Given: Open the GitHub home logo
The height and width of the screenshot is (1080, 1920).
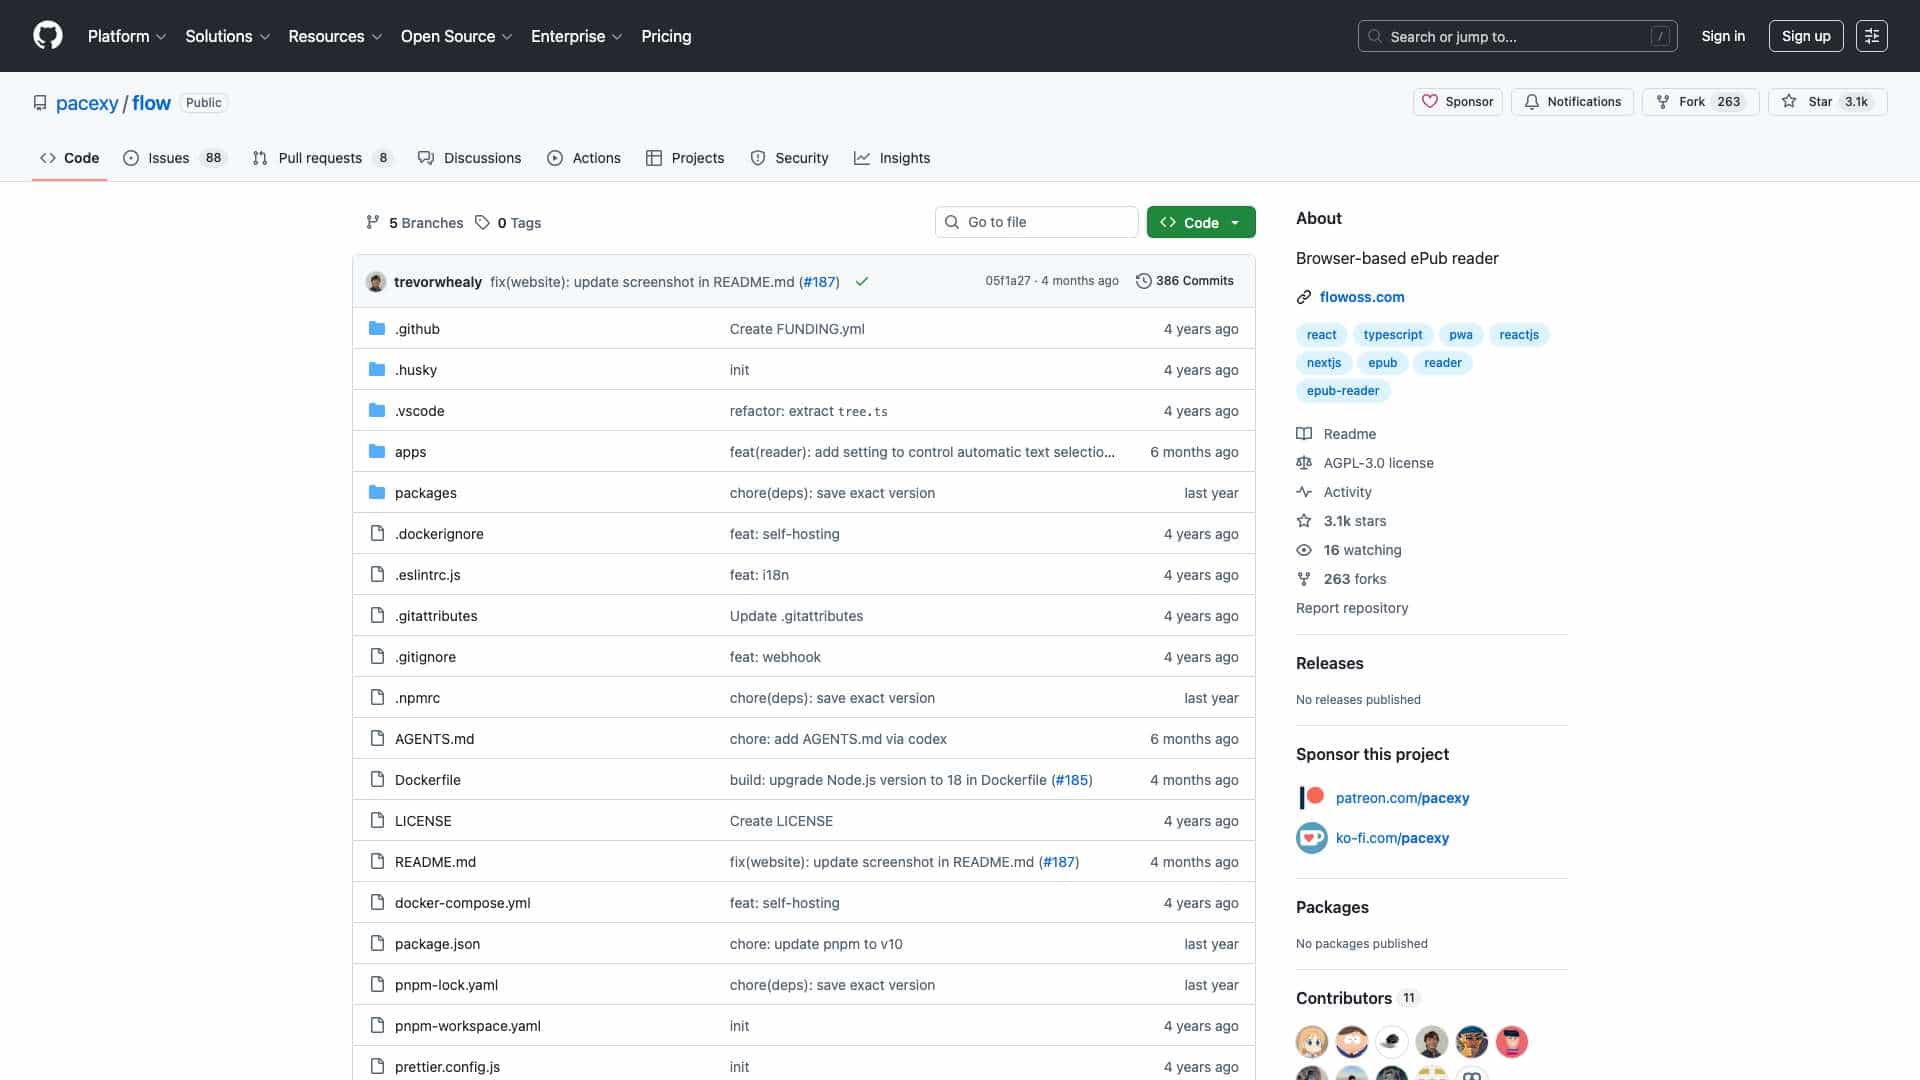Looking at the screenshot, I should click(x=48, y=36).
